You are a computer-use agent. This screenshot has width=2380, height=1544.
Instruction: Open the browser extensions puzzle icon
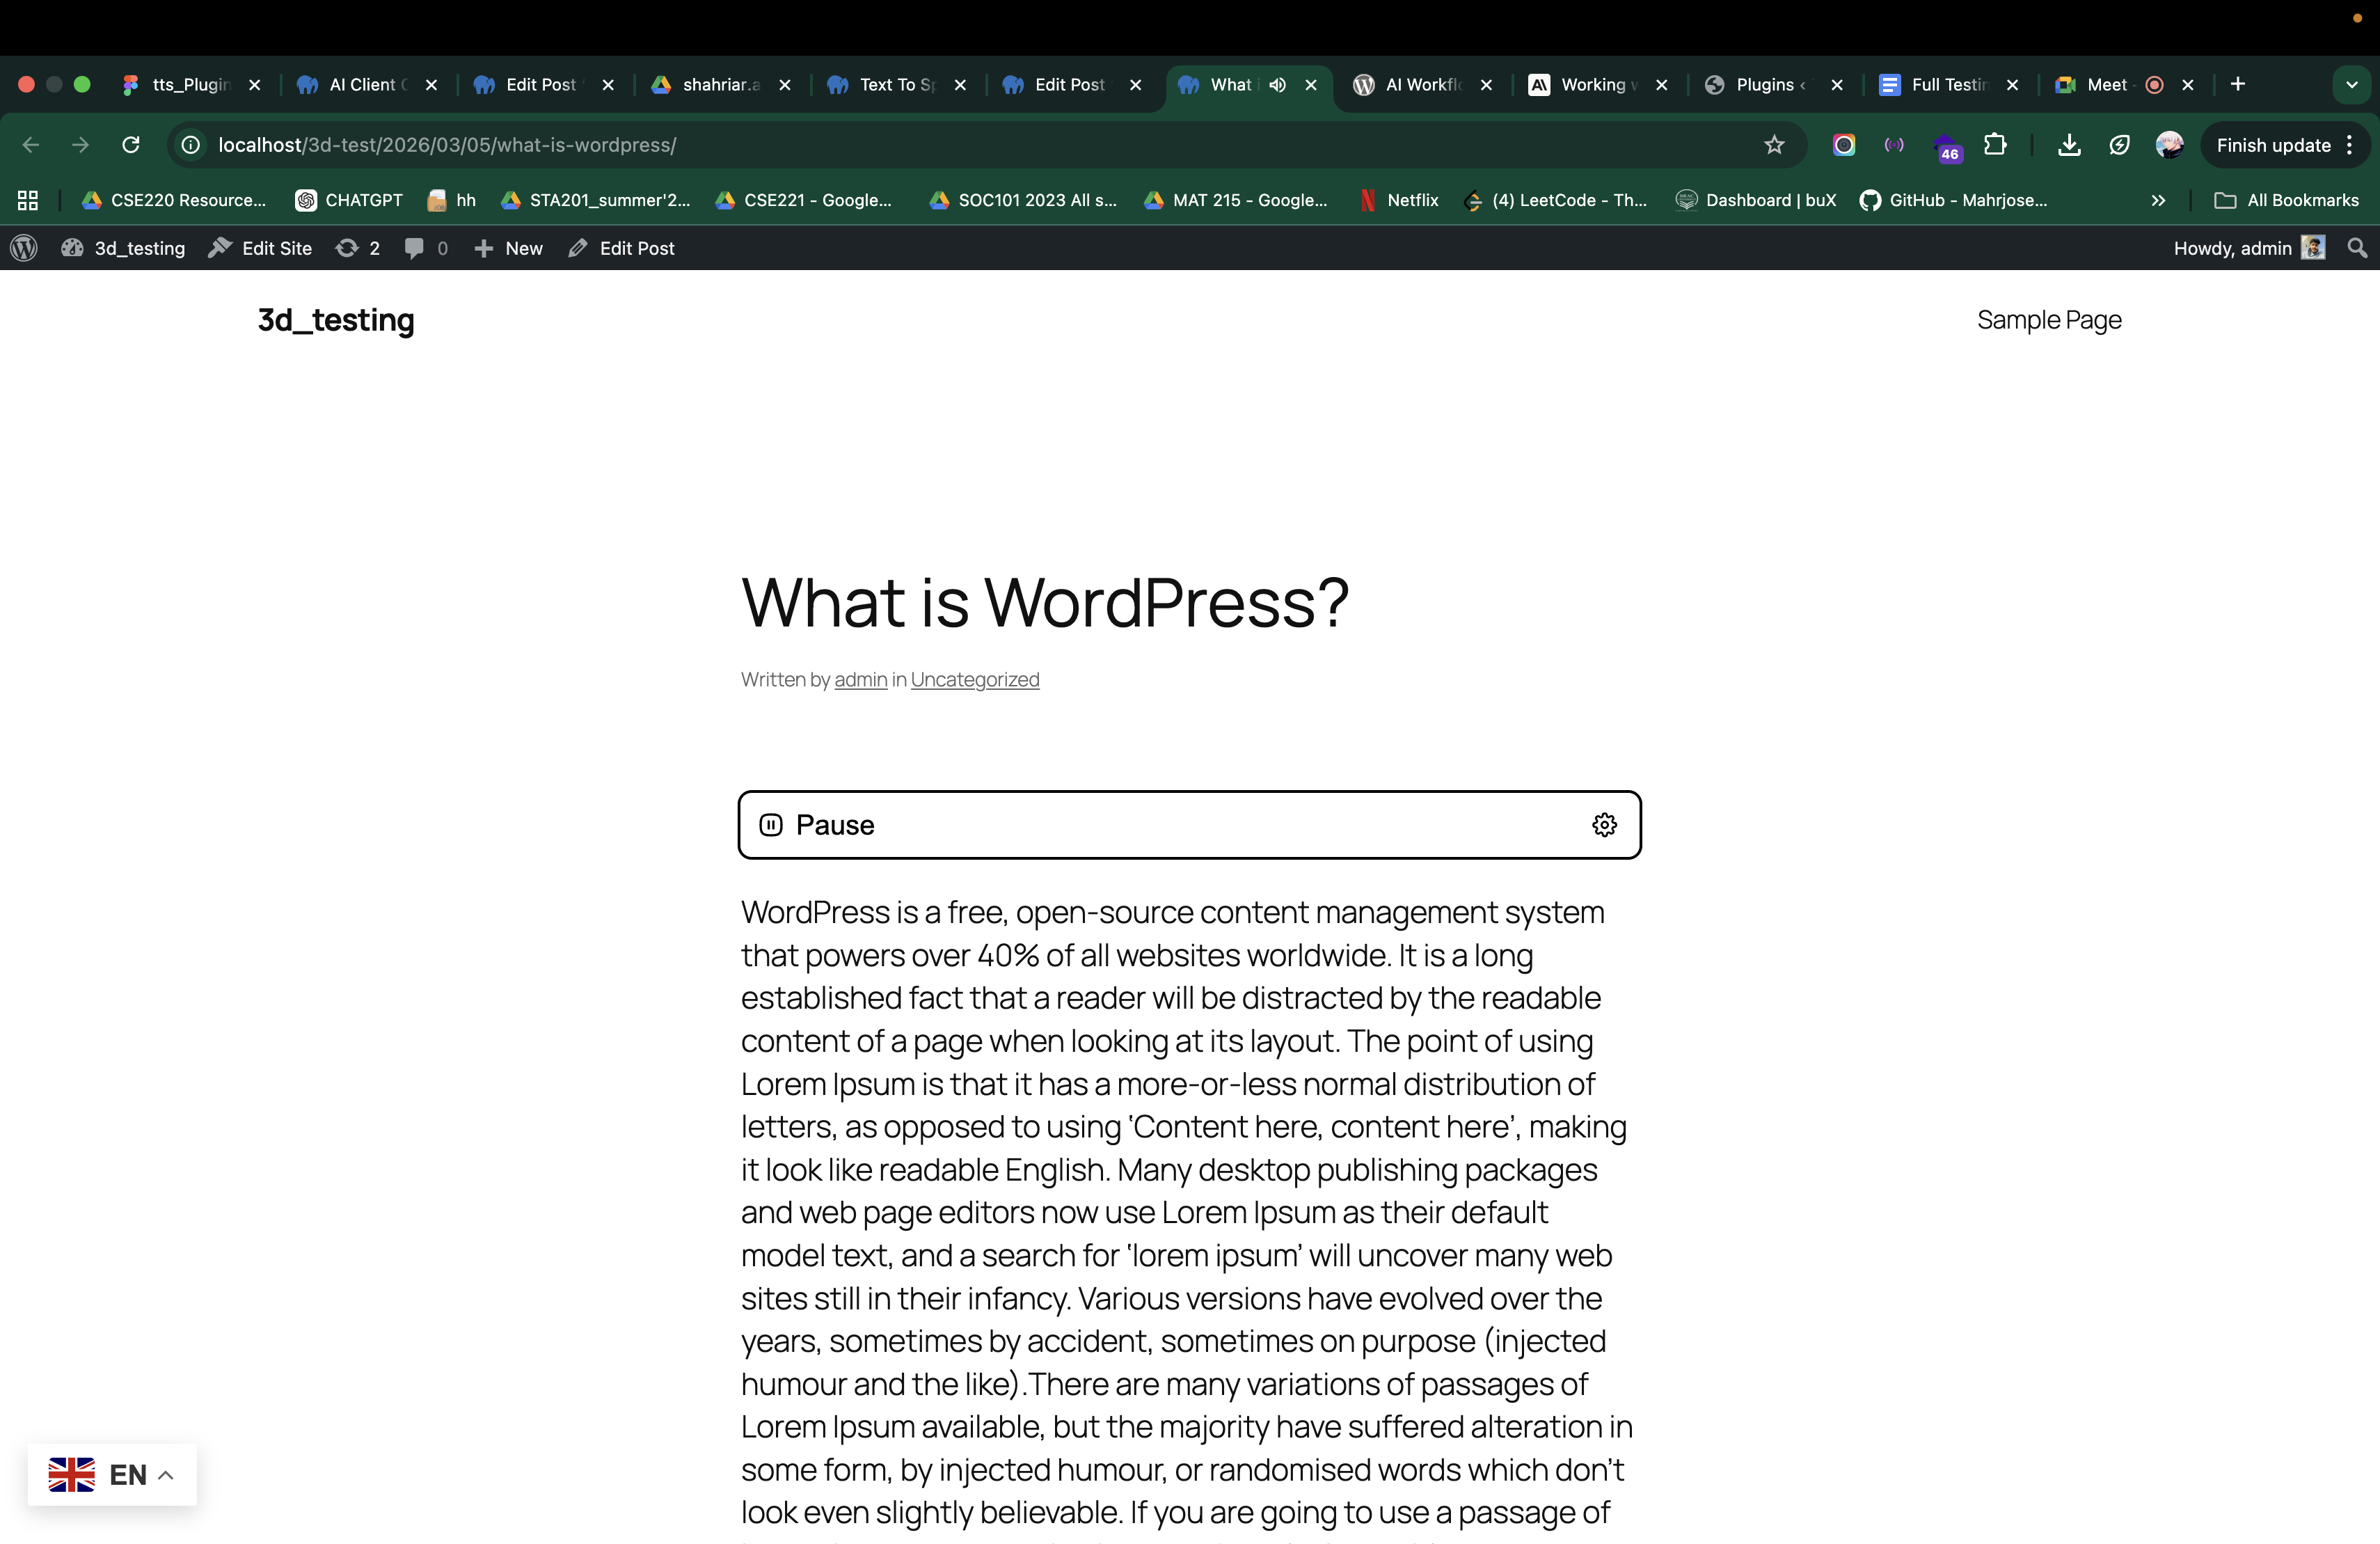click(1996, 145)
